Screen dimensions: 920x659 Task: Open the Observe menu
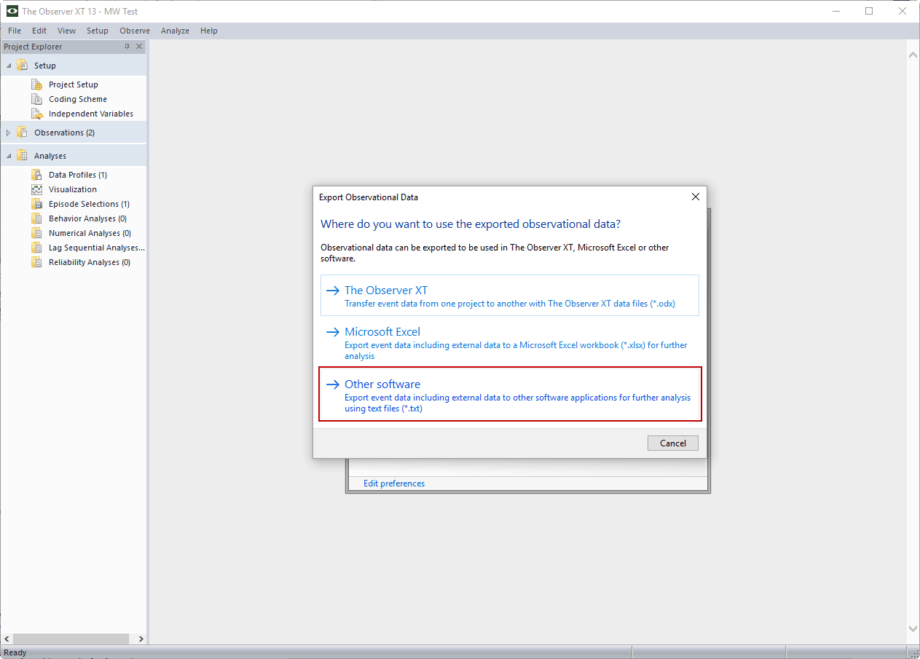134,31
